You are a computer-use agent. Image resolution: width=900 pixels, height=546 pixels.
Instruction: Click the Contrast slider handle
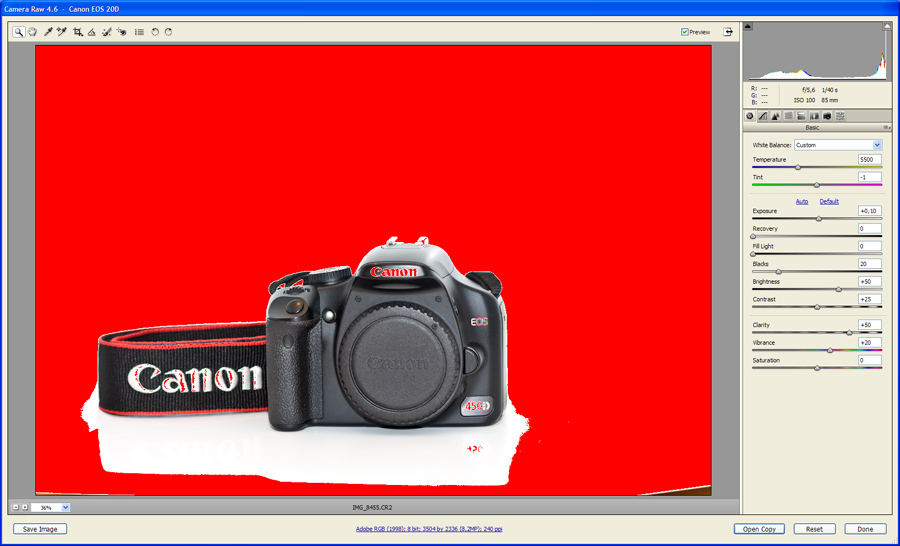(817, 307)
